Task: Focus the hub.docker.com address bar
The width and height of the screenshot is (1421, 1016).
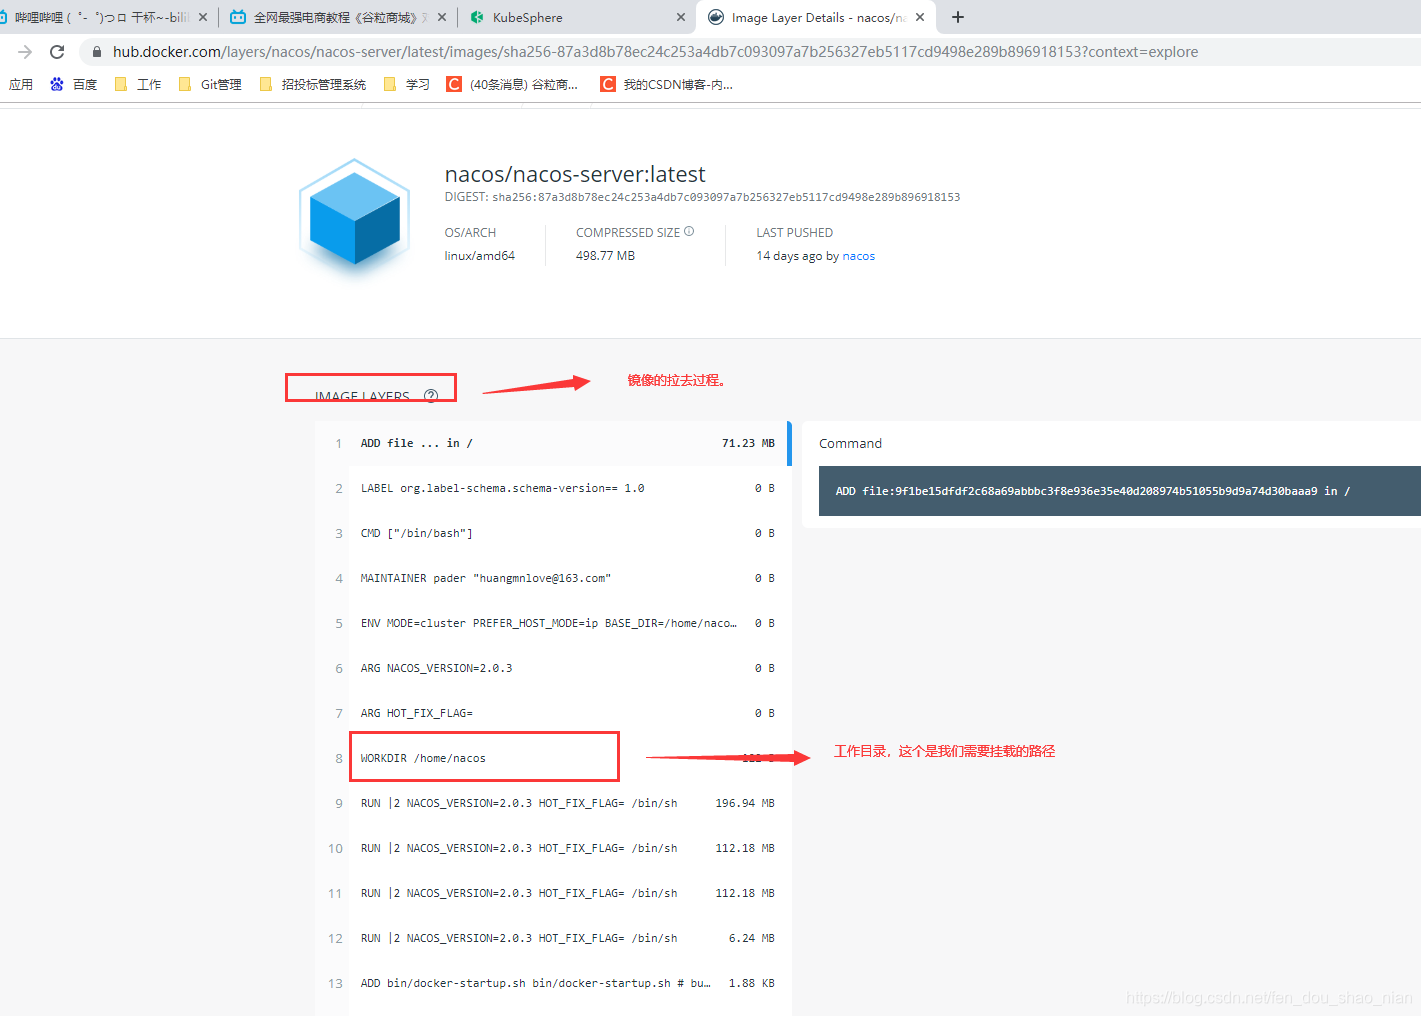Action: (x=655, y=52)
